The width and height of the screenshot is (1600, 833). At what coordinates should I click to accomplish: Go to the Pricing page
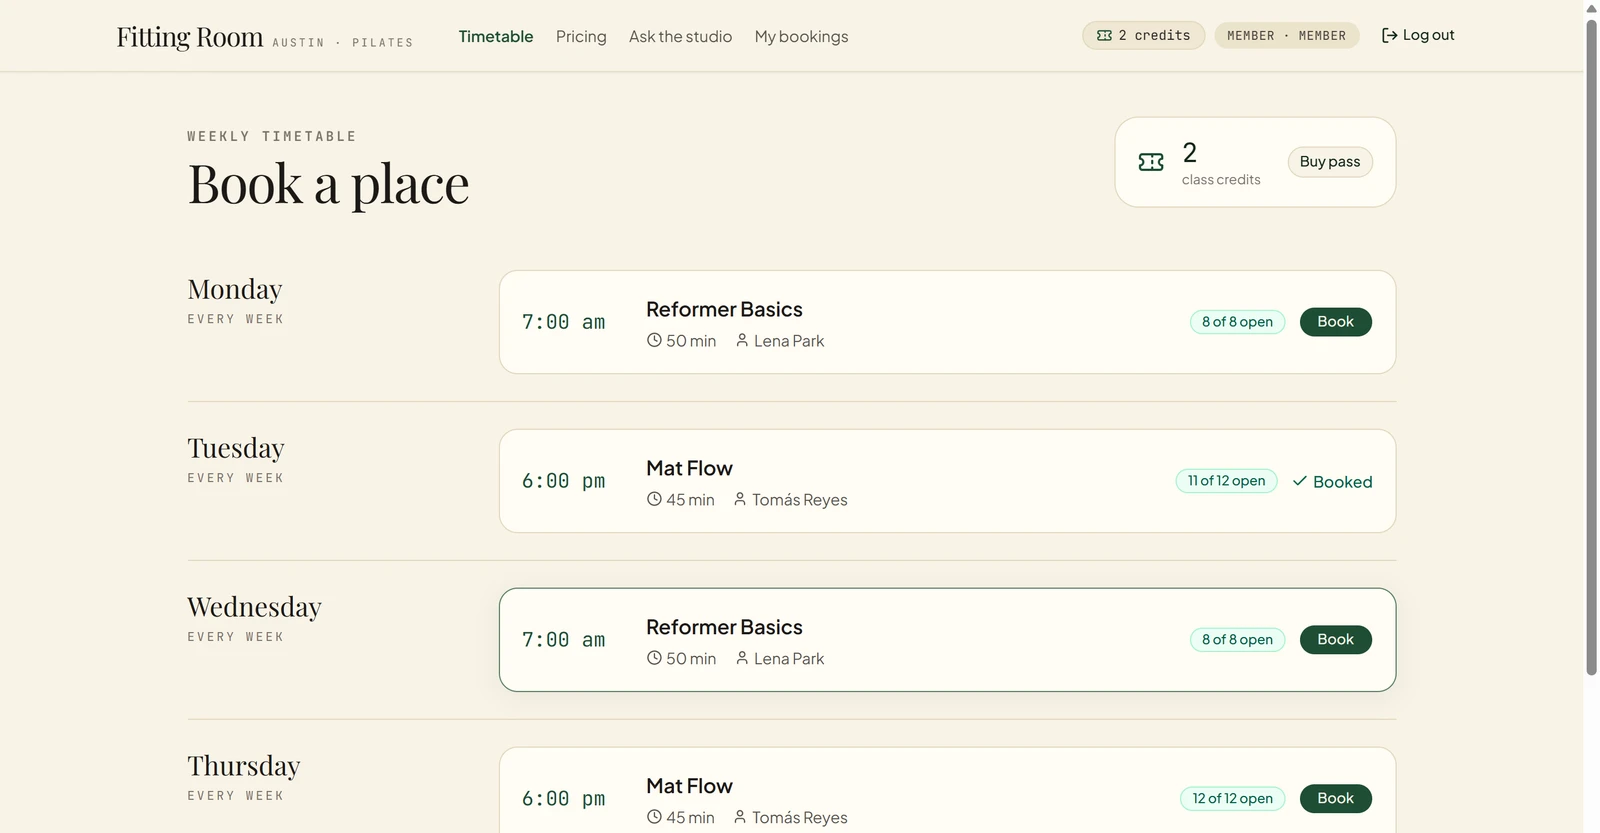pyautogui.click(x=581, y=36)
